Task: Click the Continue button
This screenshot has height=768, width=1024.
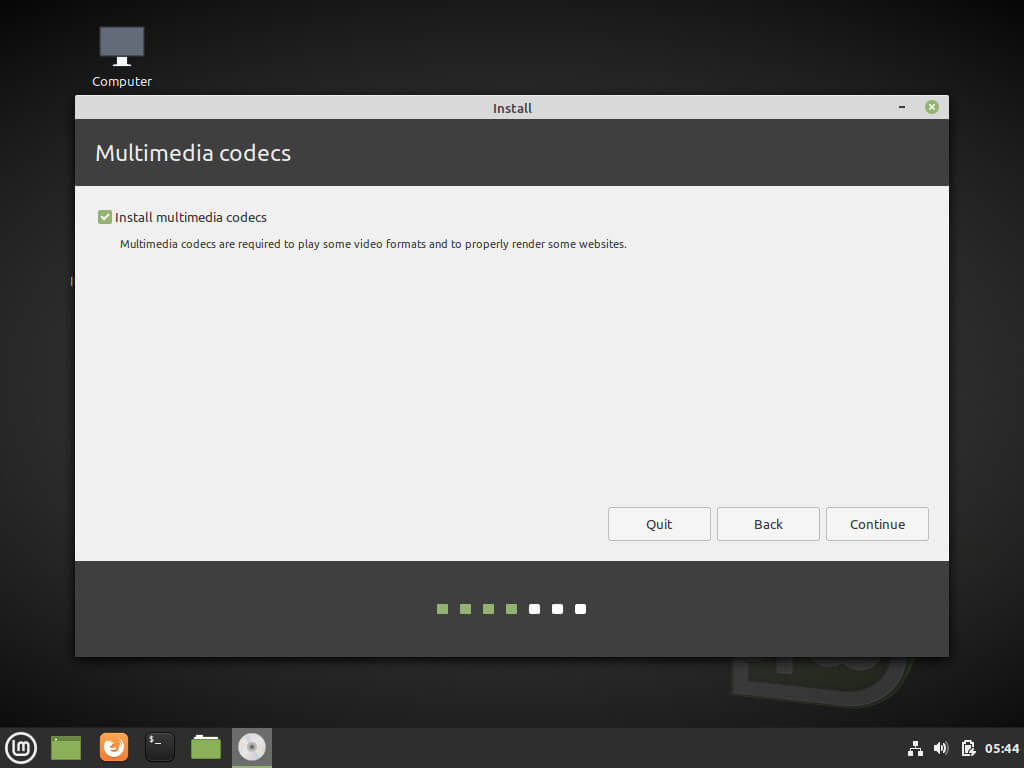Action: coord(877,524)
